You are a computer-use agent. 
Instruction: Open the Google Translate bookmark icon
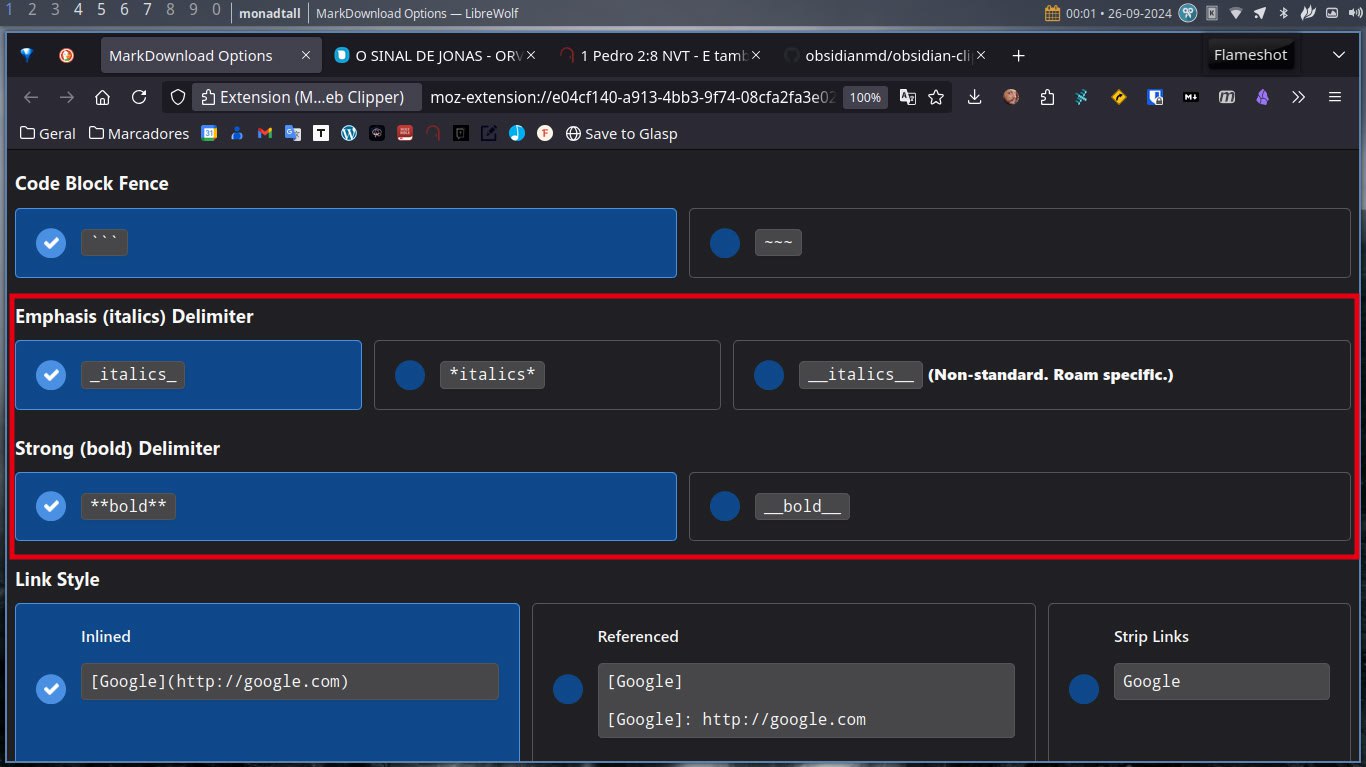[293, 133]
